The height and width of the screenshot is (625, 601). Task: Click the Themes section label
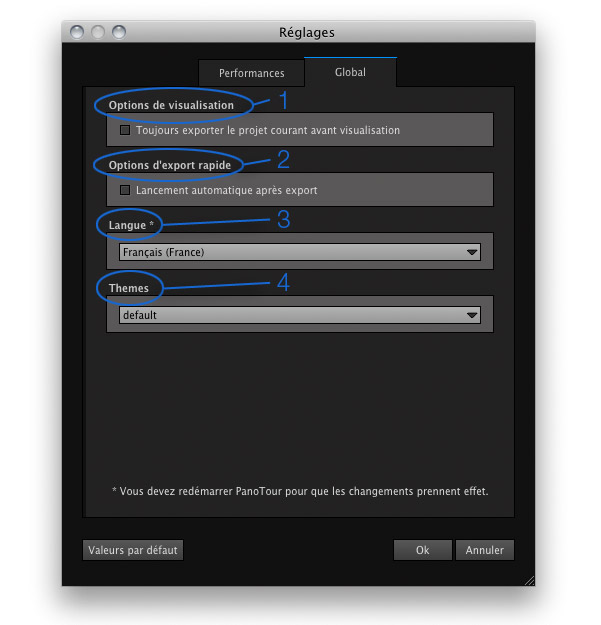129,288
